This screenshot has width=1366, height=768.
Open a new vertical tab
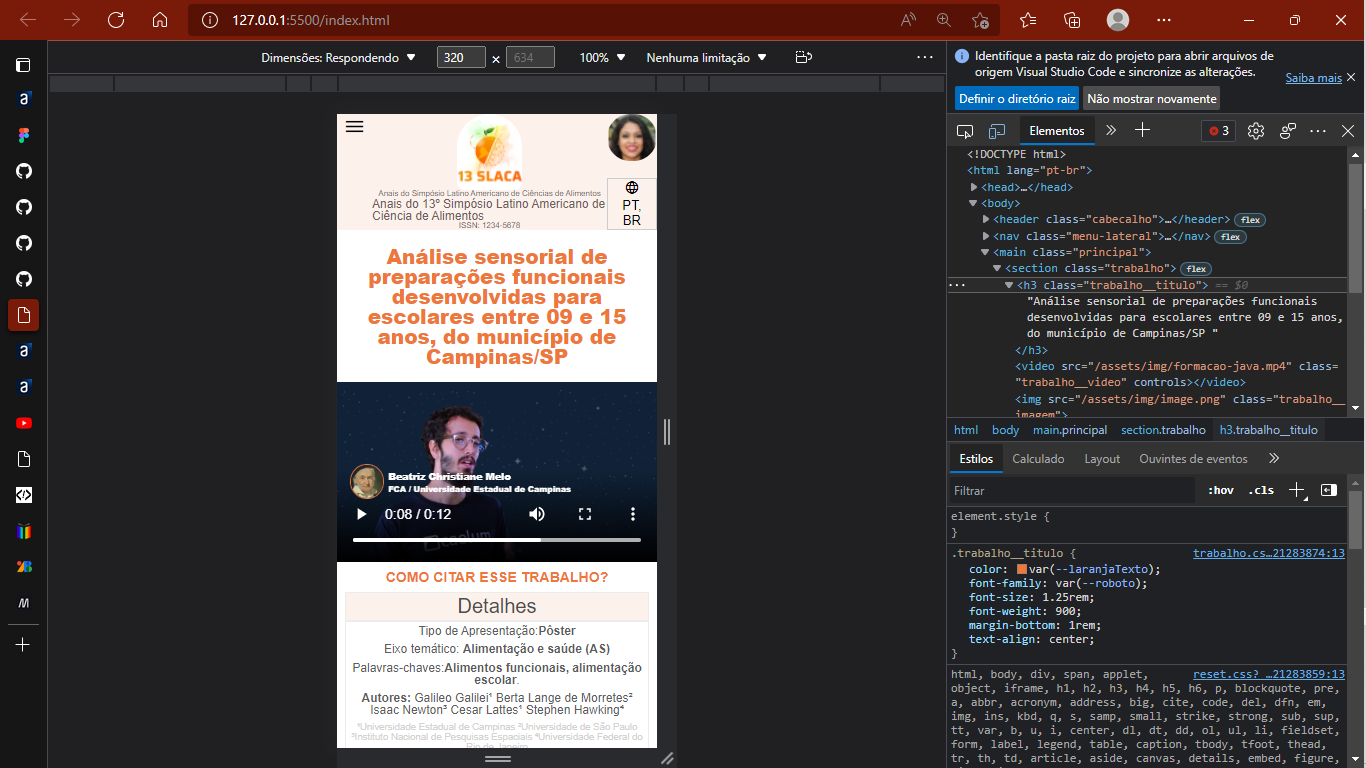point(24,645)
